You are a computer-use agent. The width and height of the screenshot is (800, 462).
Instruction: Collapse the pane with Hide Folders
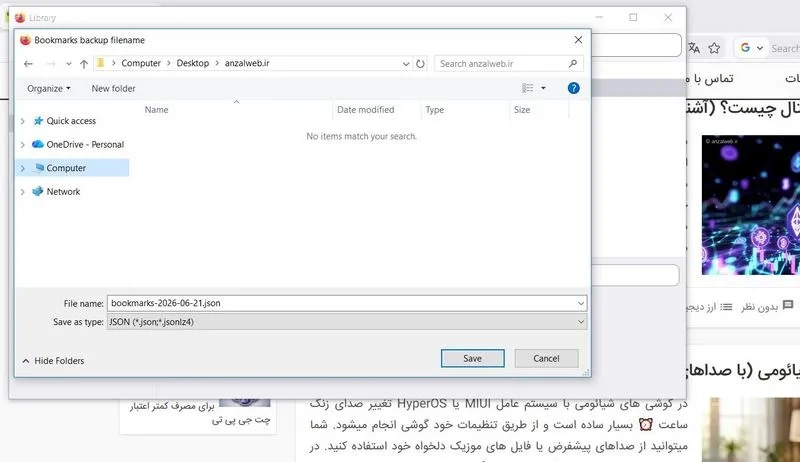53,361
